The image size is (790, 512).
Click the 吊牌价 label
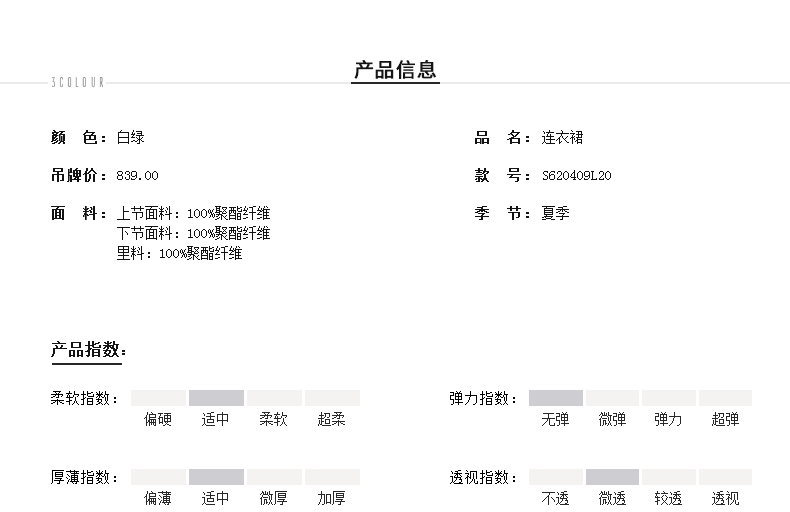tap(79, 175)
